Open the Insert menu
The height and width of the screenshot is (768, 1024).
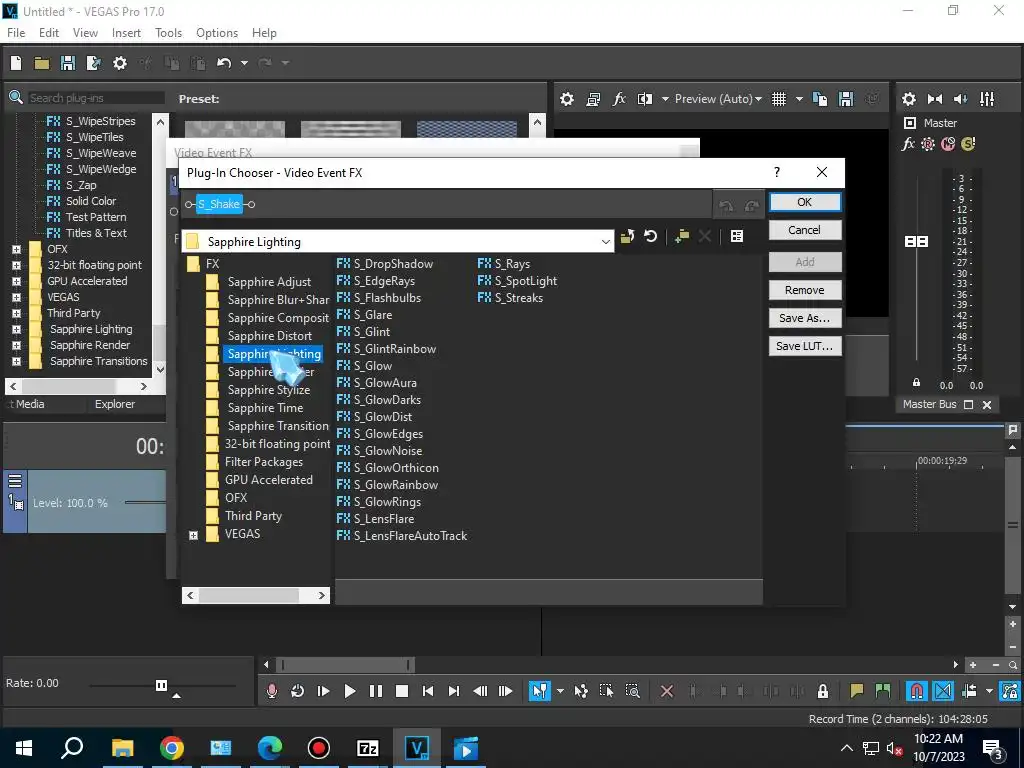pyautogui.click(x=126, y=33)
